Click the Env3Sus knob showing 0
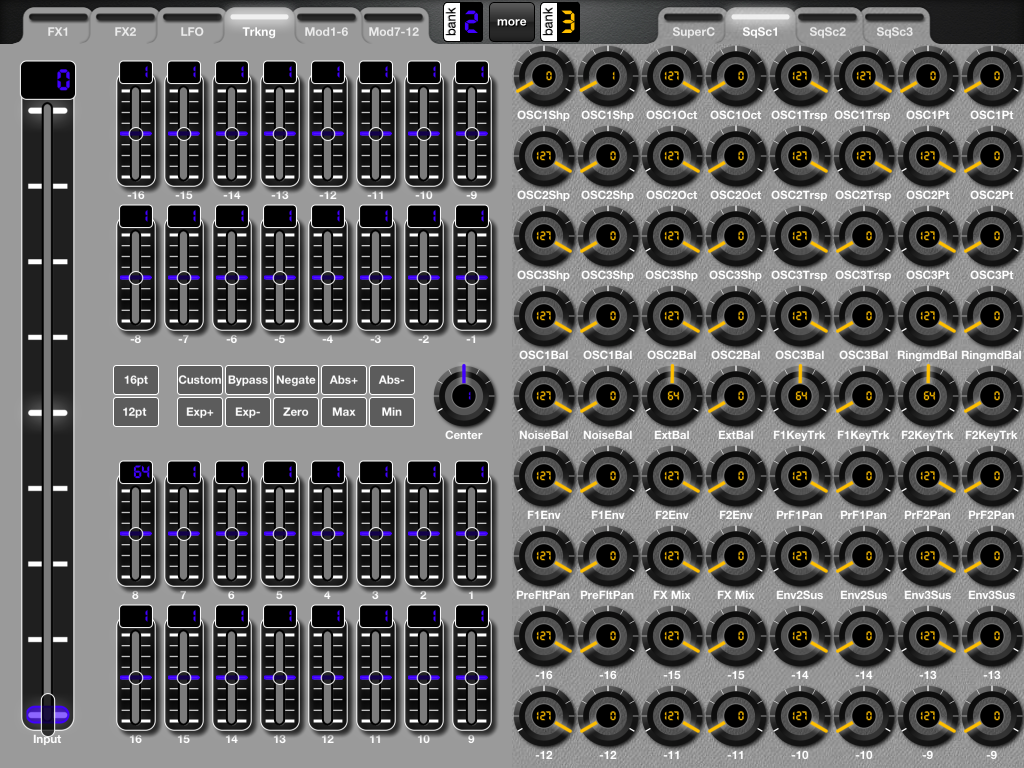Image resolution: width=1024 pixels, height=768 pixels. tap(991, 556)
